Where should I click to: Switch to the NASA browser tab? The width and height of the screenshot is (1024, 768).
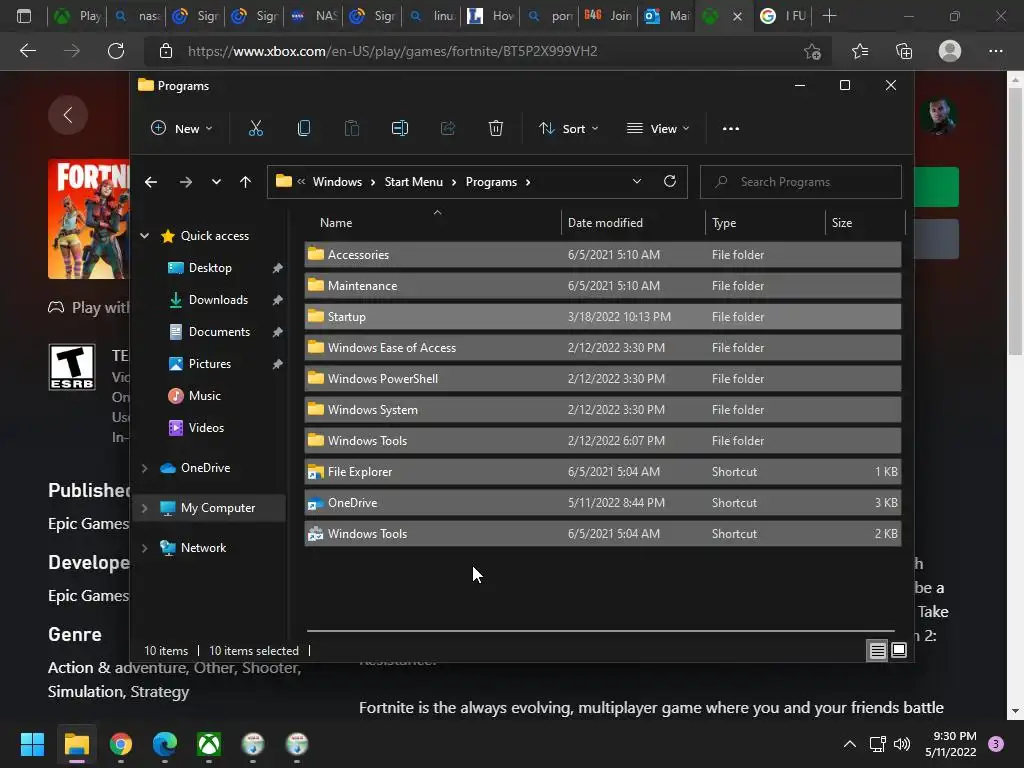point(313,16)
